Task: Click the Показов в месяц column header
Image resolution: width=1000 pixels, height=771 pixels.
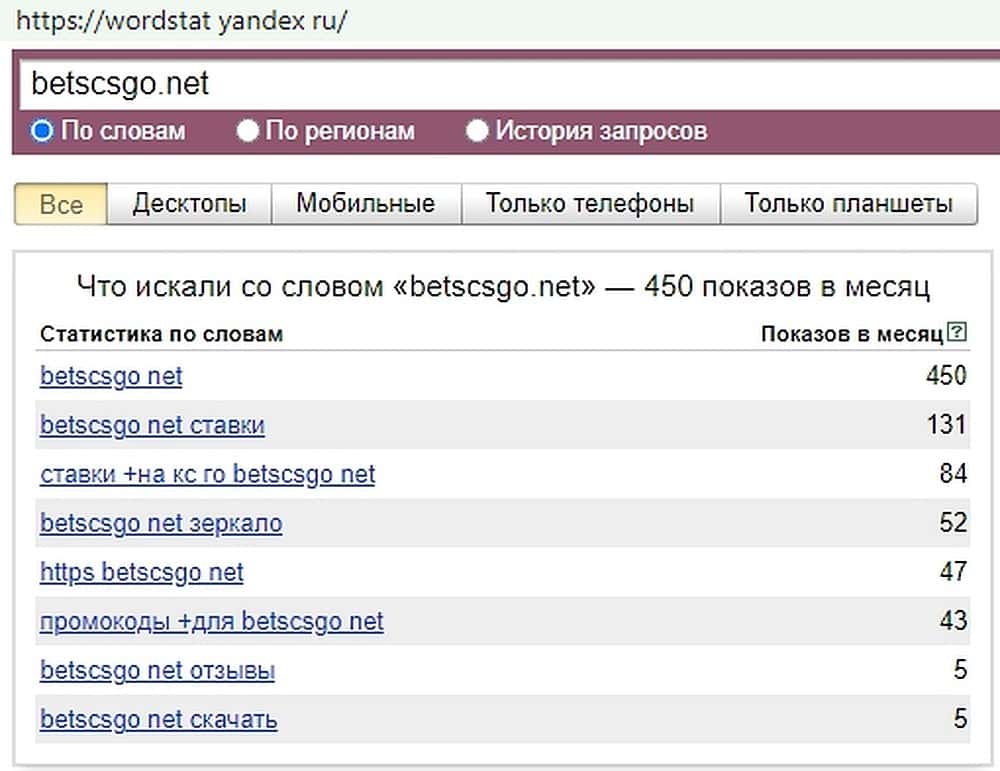Action: tap(851, 334)
